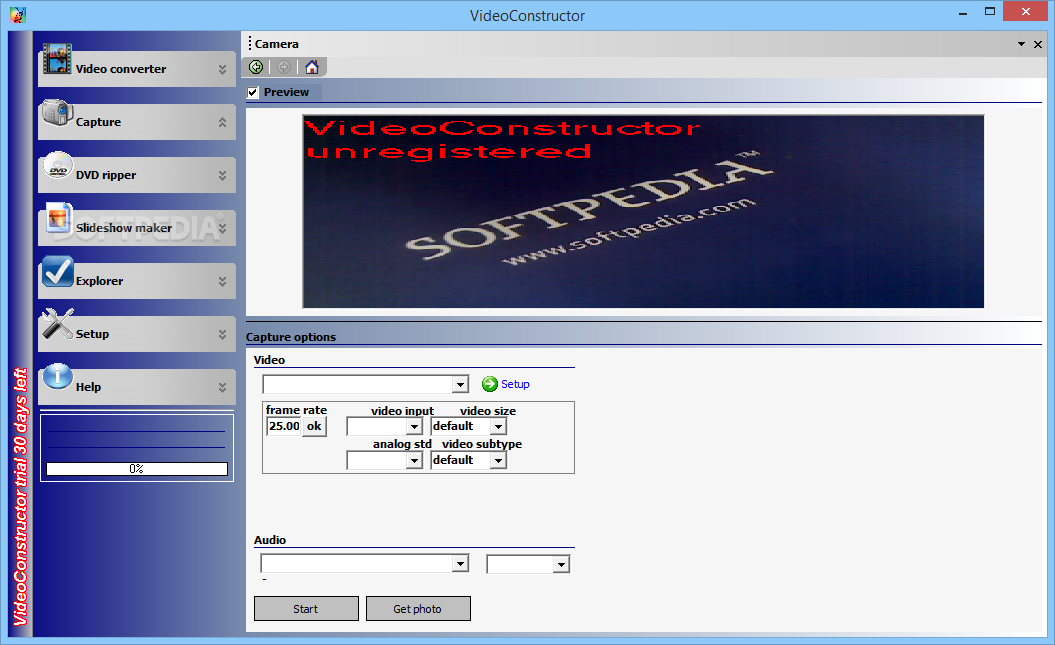Maximize the VideoConstructor window
1055x645 pixels.
(990, 11)
